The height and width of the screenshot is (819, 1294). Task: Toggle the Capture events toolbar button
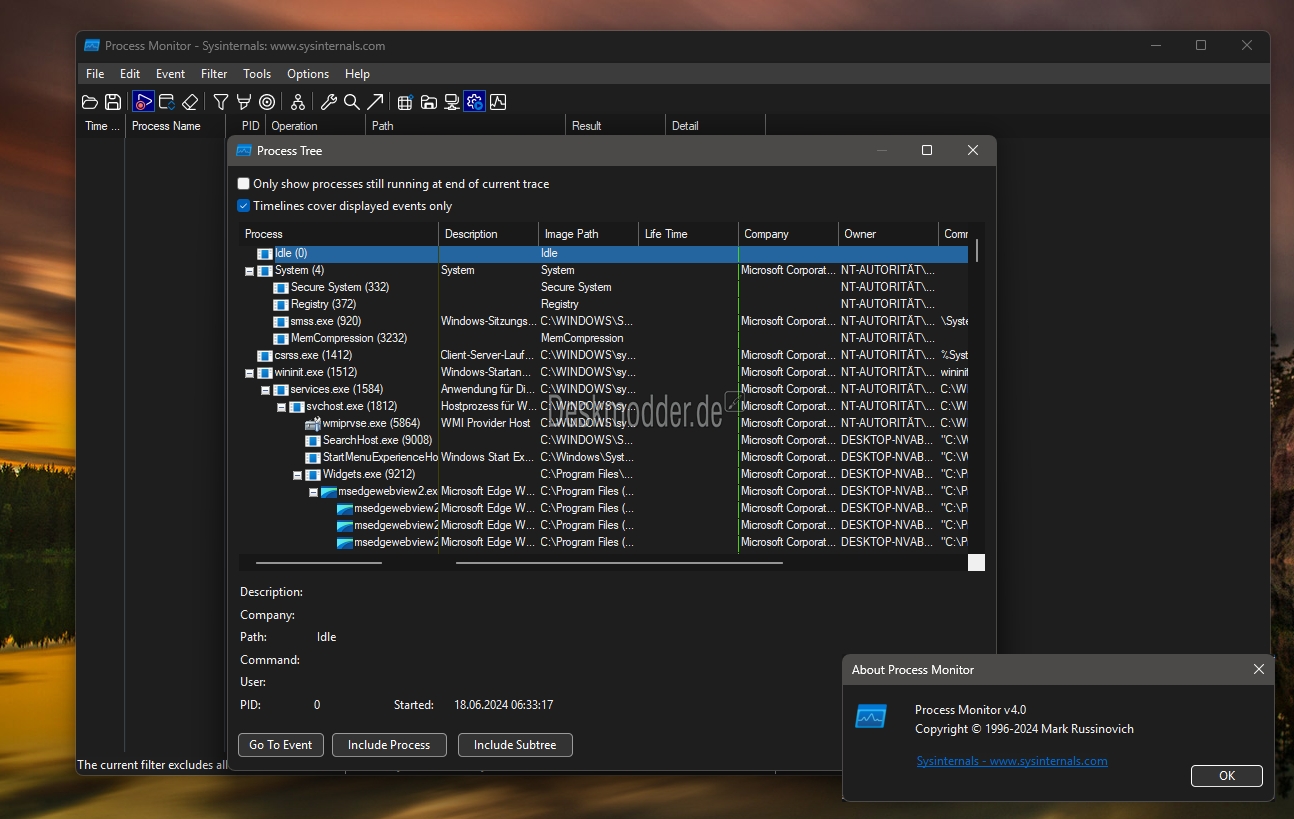point(143,102)
